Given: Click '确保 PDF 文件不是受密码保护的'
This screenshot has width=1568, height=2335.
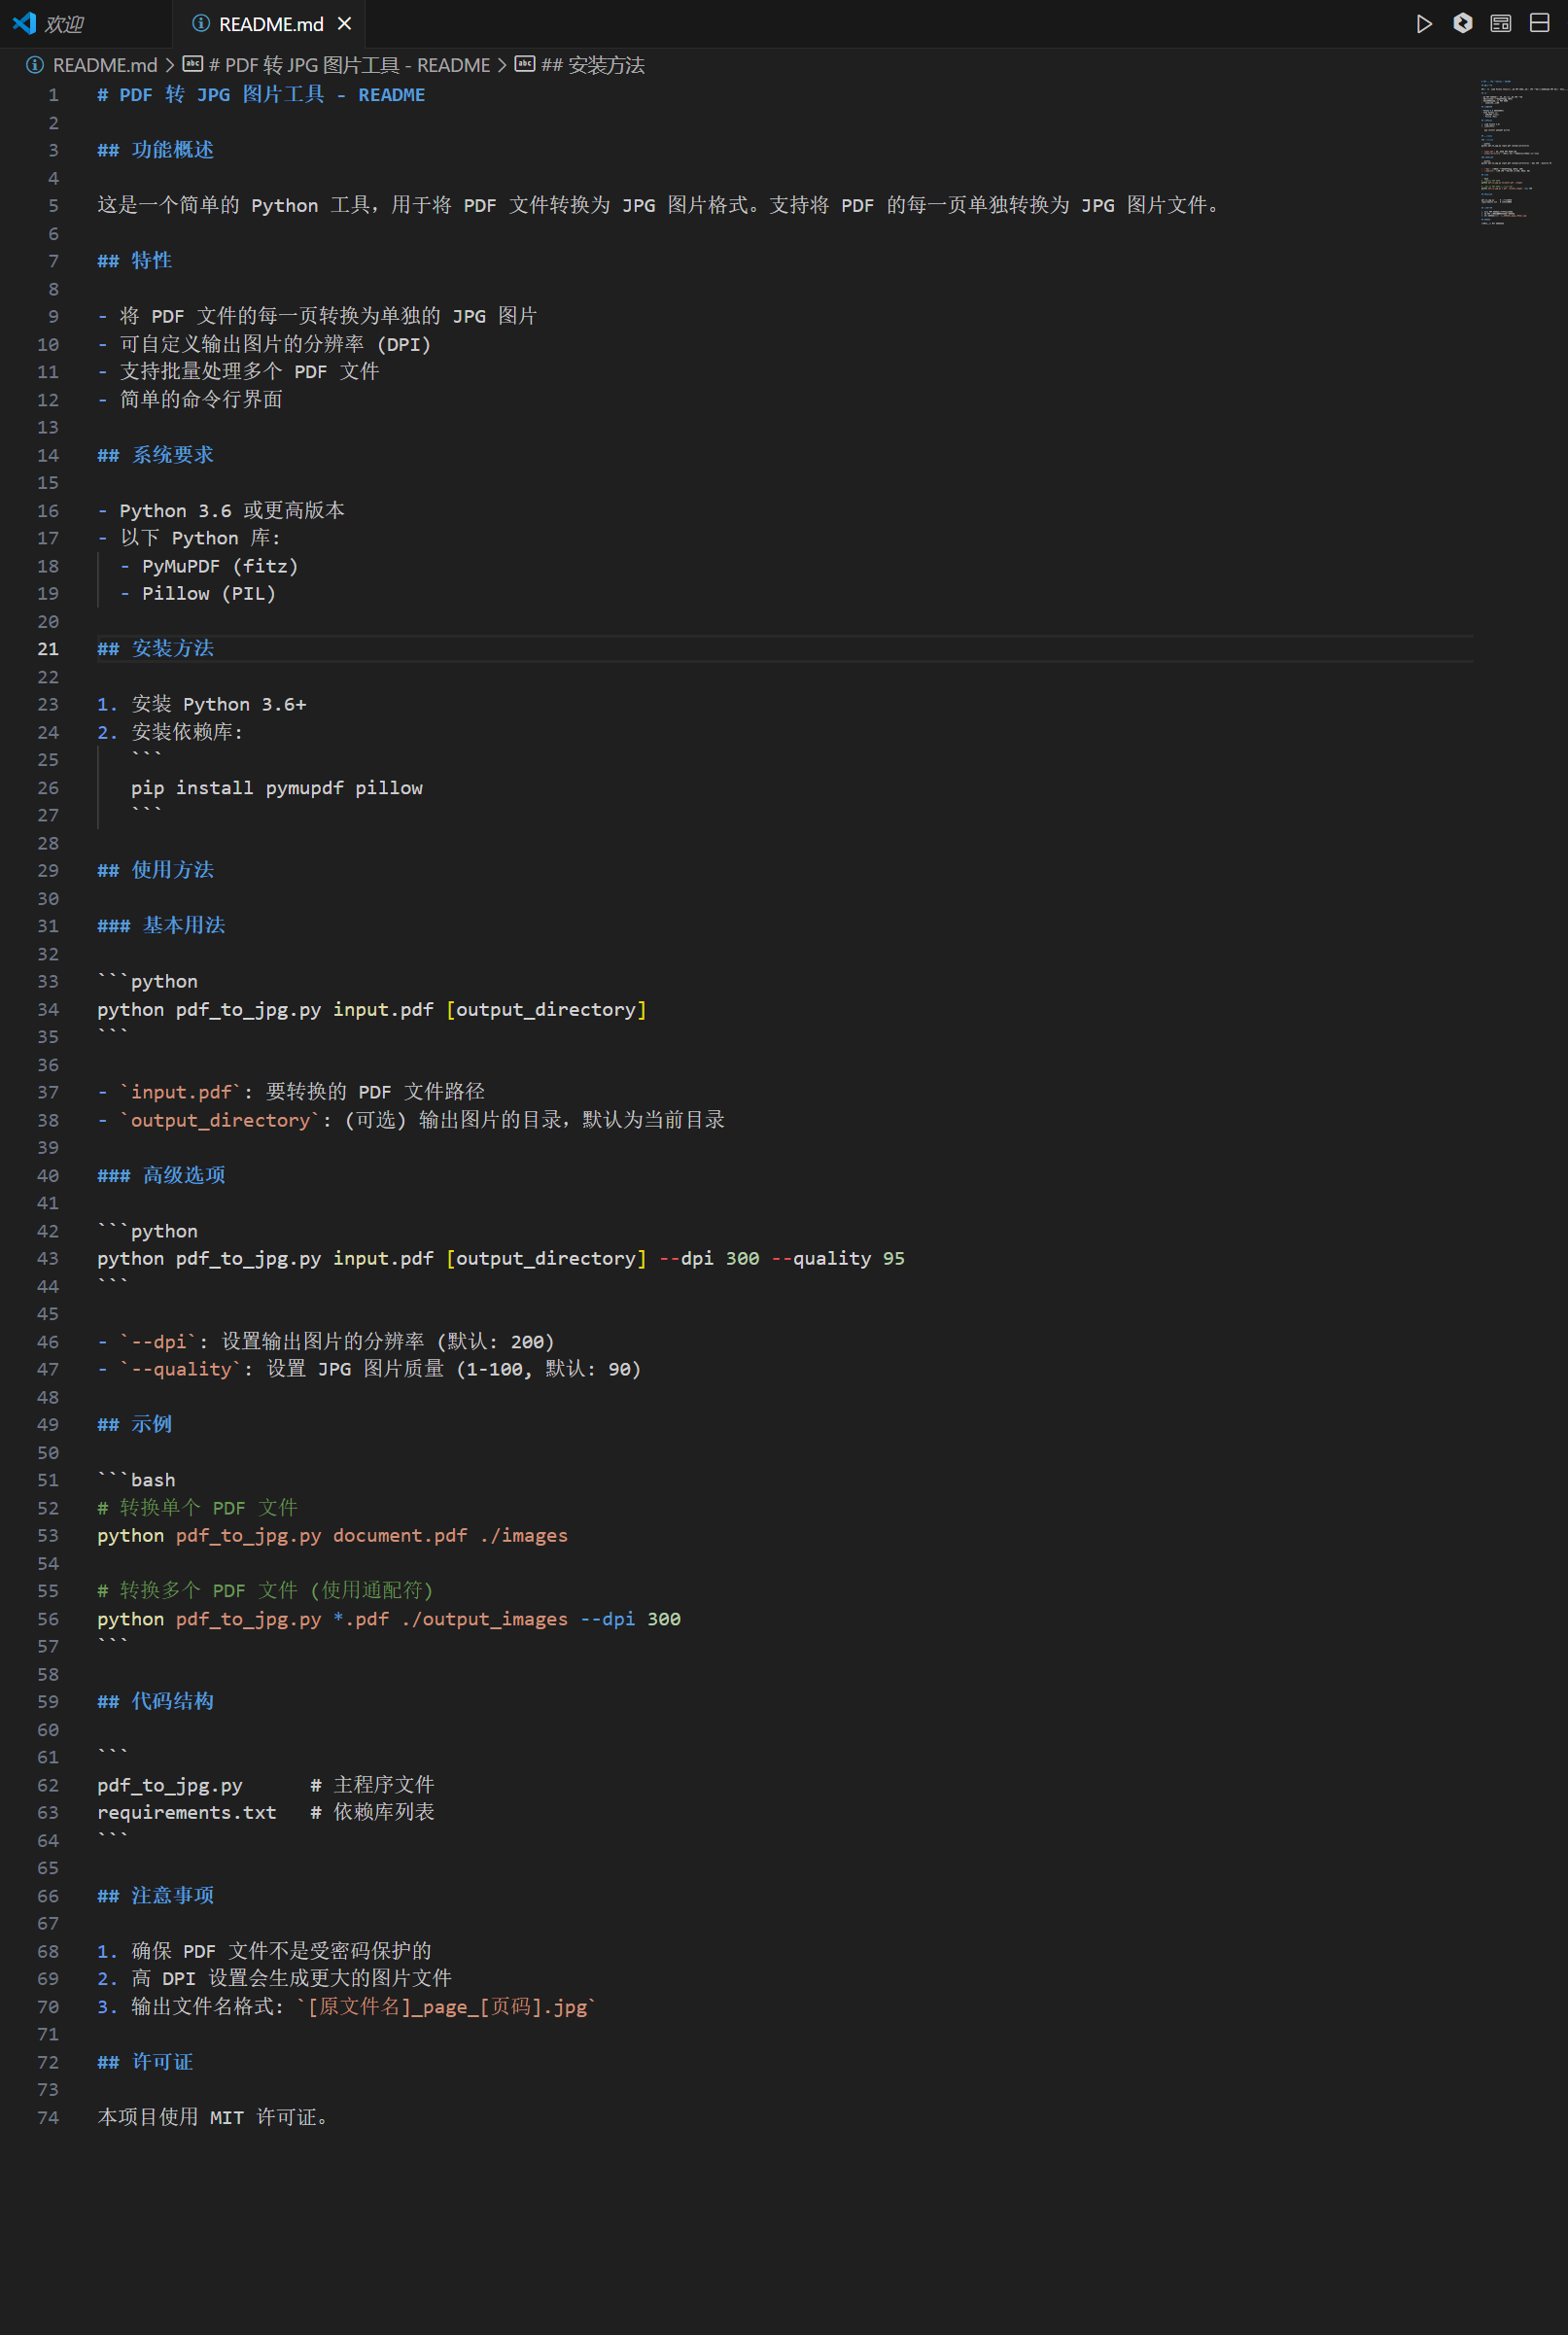Looking at the screenshot, I should pyautogui.click(x=281, y=1951).
